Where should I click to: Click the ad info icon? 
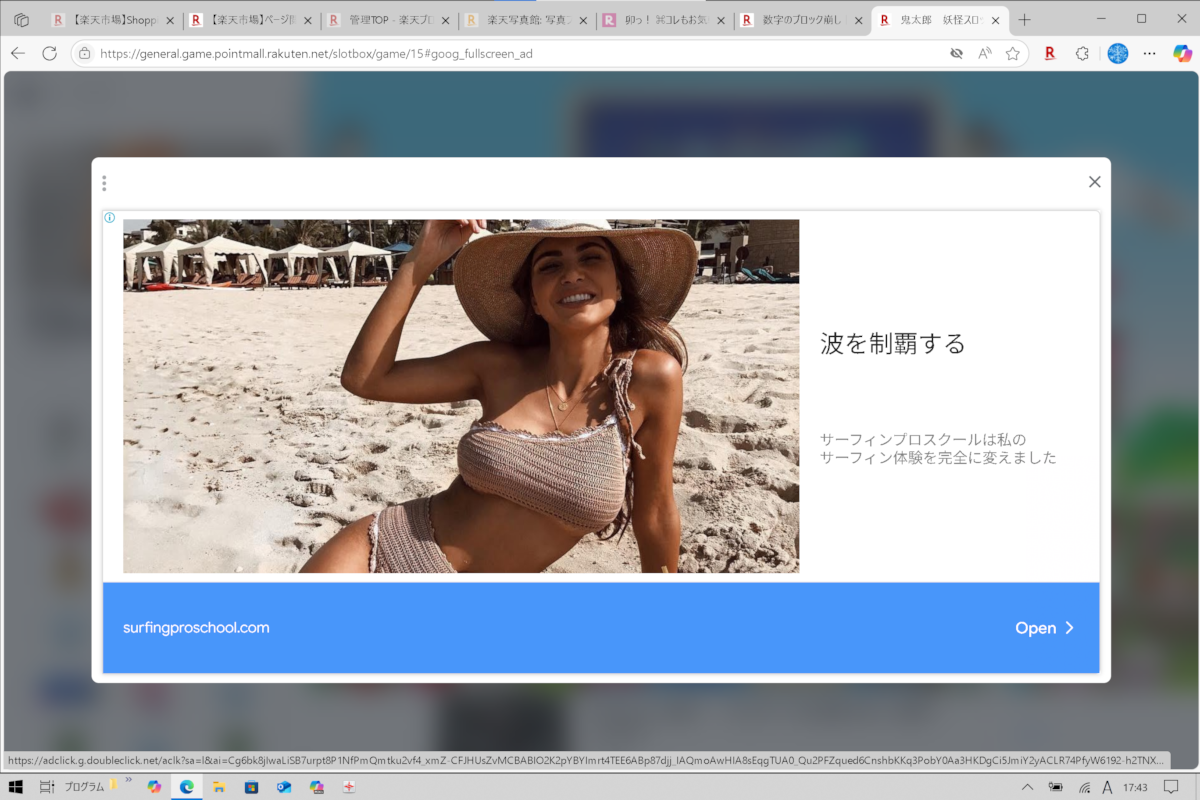pyautogui.click(x=110, y=217)
